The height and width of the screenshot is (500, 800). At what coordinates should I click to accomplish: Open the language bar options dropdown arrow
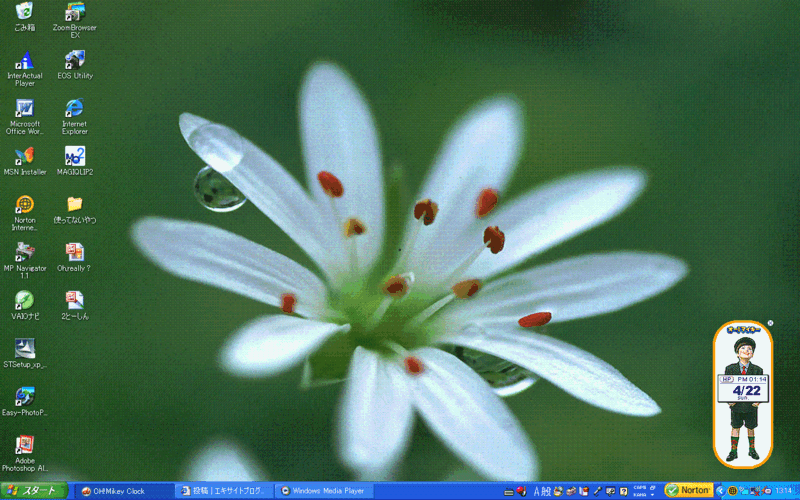[x=653, y=494]
